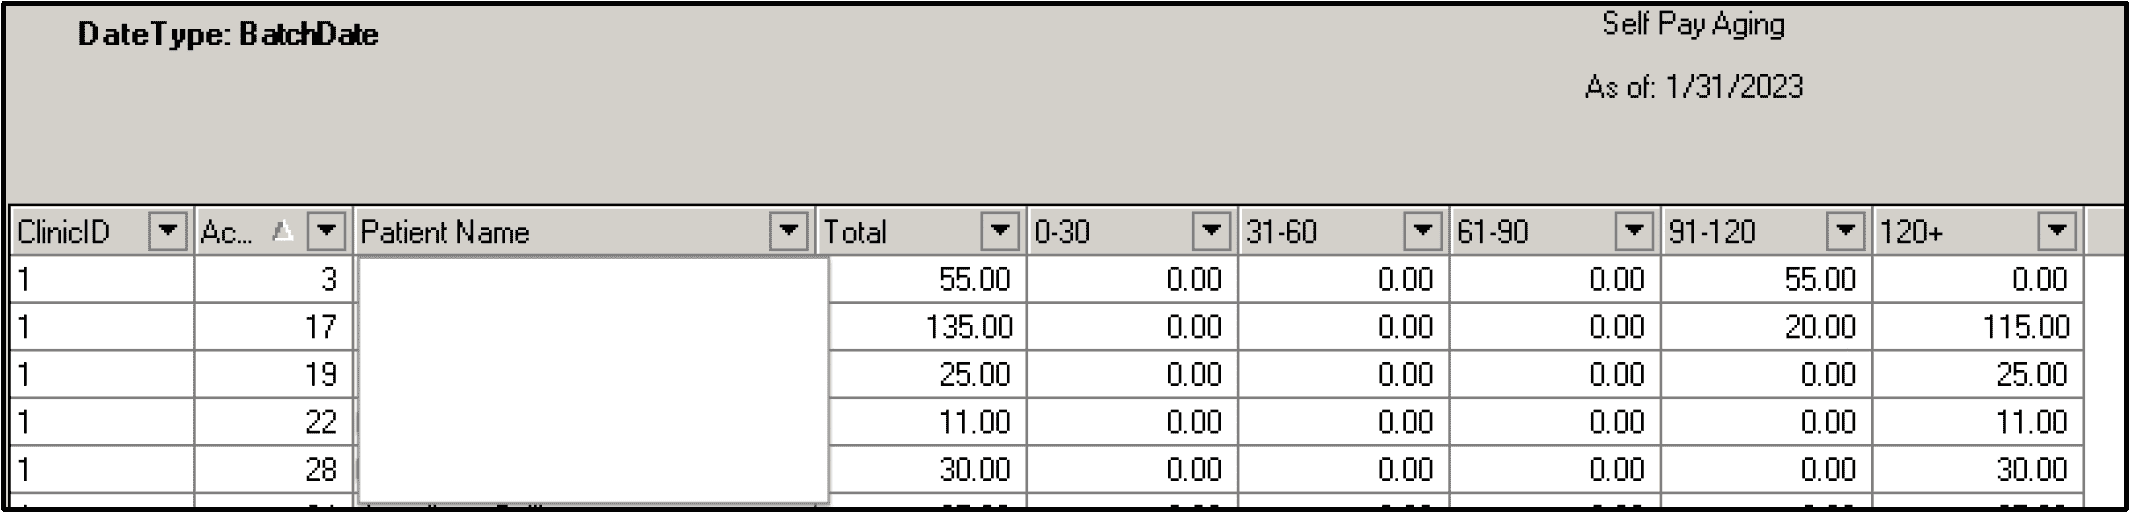Open the 120+ column filter dropdown

(x=2056, y=232)
